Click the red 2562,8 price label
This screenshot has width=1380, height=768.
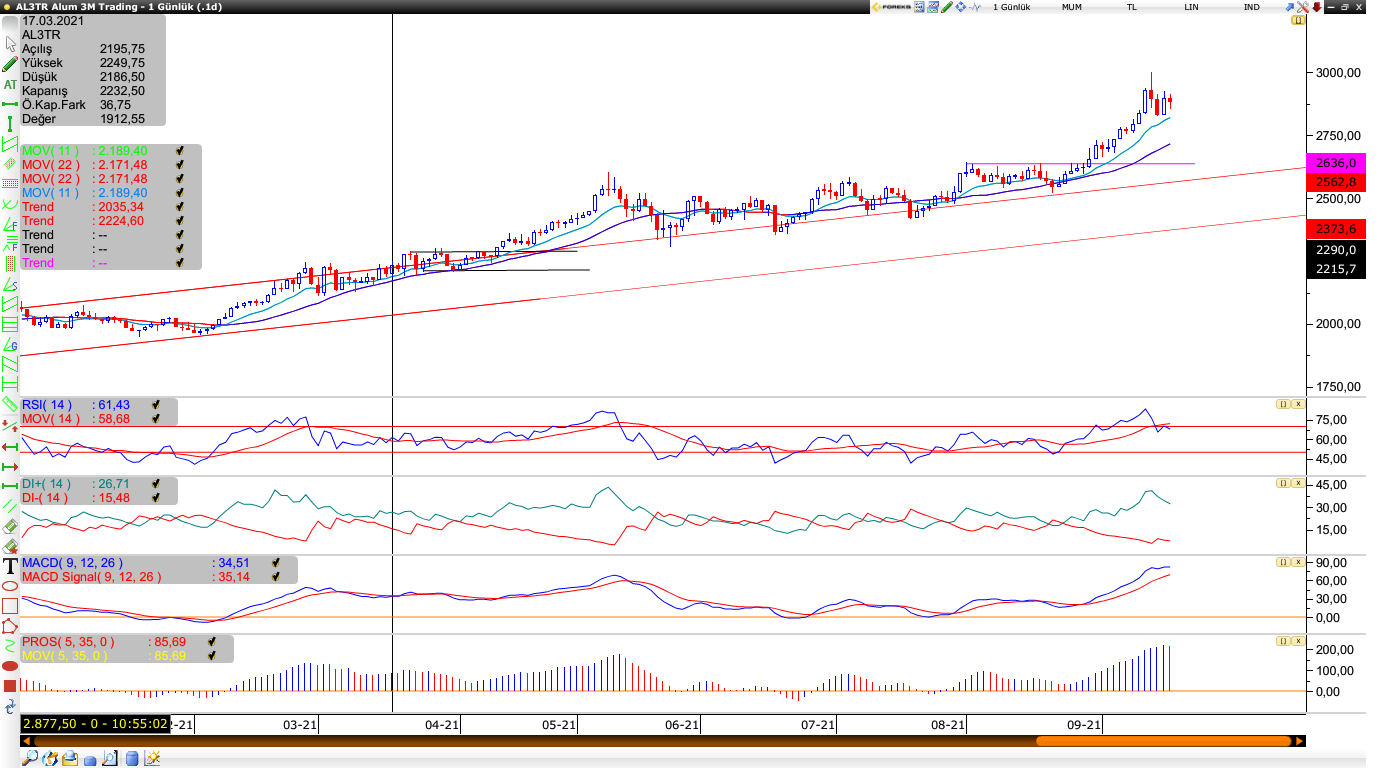1336,182
